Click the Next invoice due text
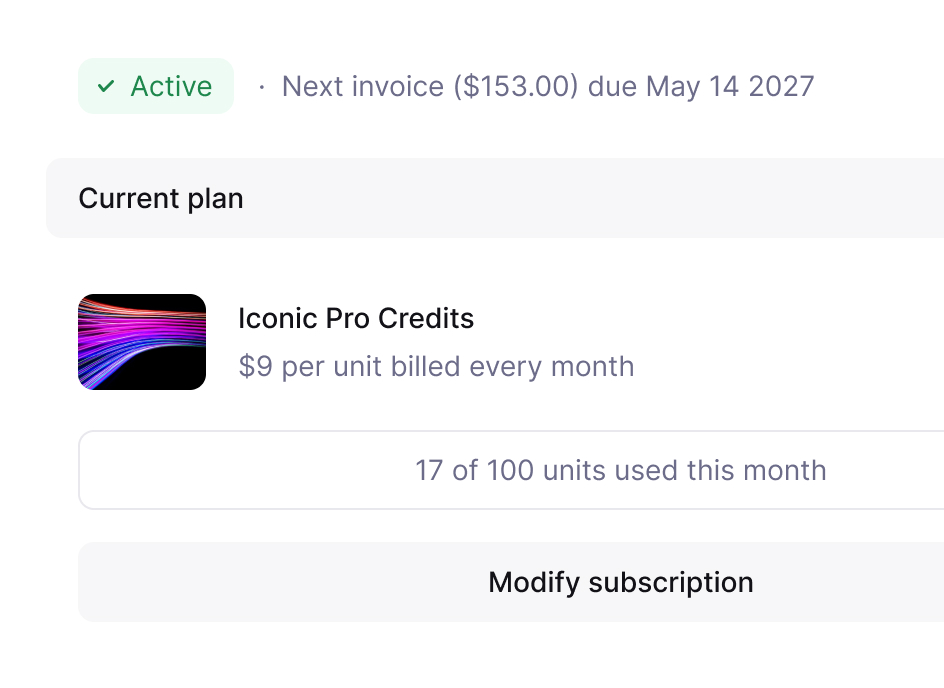 (548, 86)
